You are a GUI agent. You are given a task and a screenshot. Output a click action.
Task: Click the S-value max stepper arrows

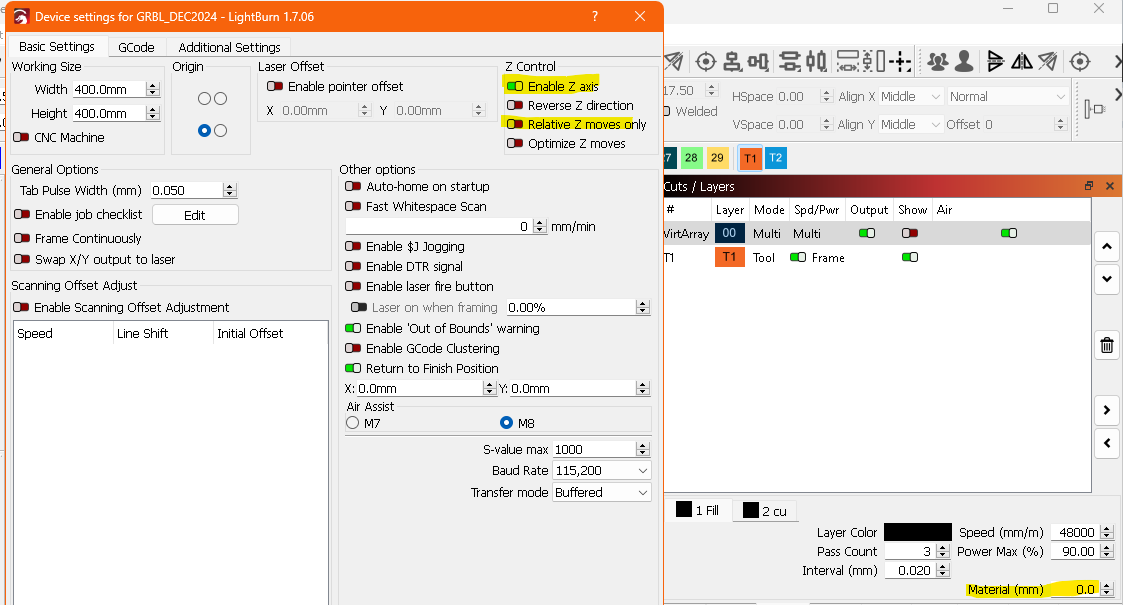coord(642,450)
